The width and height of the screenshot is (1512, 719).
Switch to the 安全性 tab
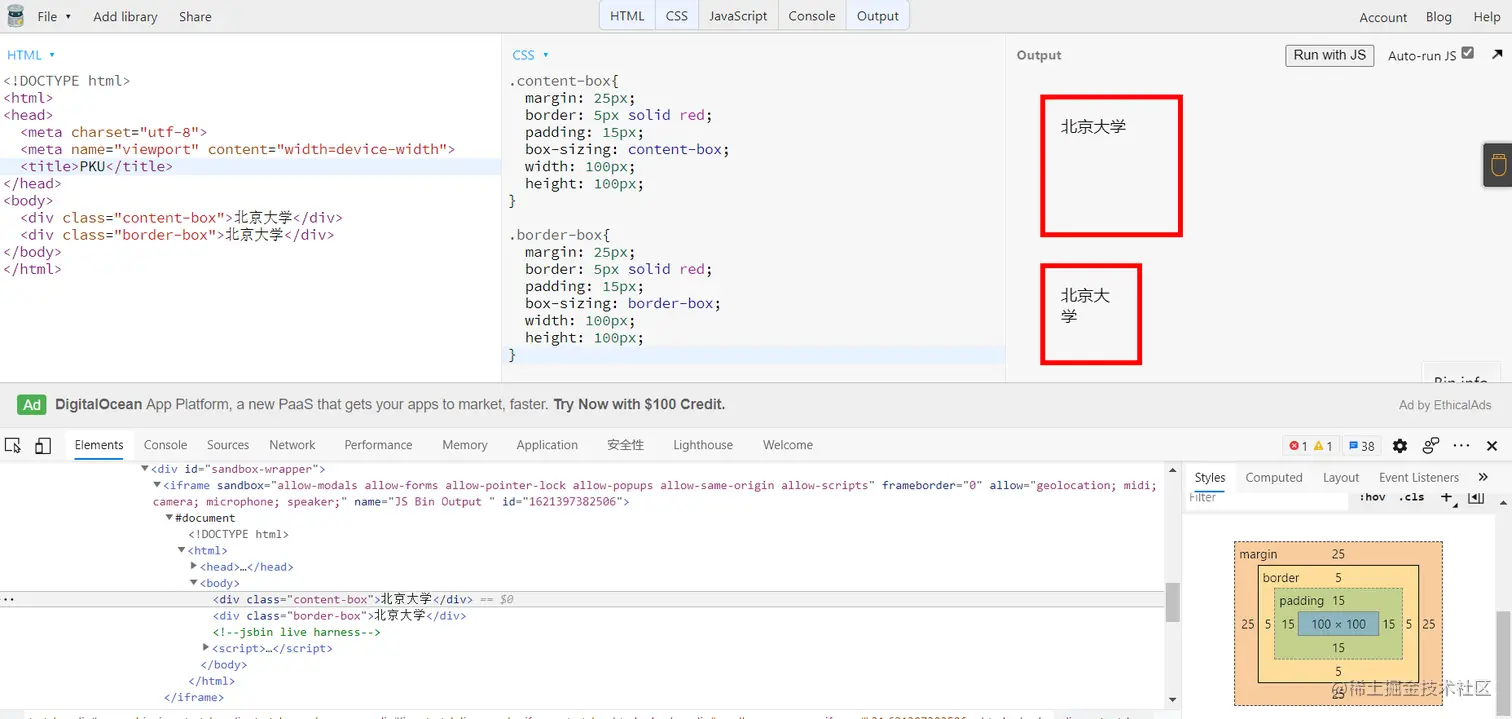pos(626,445)
